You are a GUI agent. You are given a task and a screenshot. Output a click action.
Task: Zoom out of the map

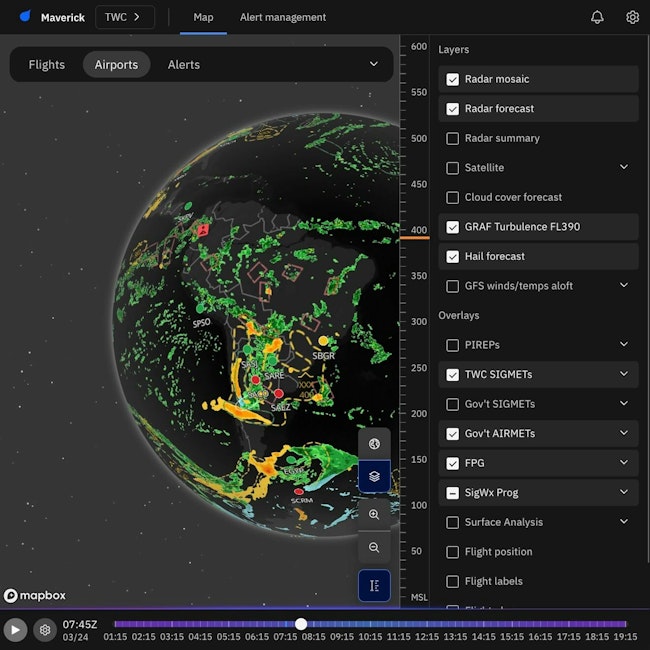tap(374, 547)
